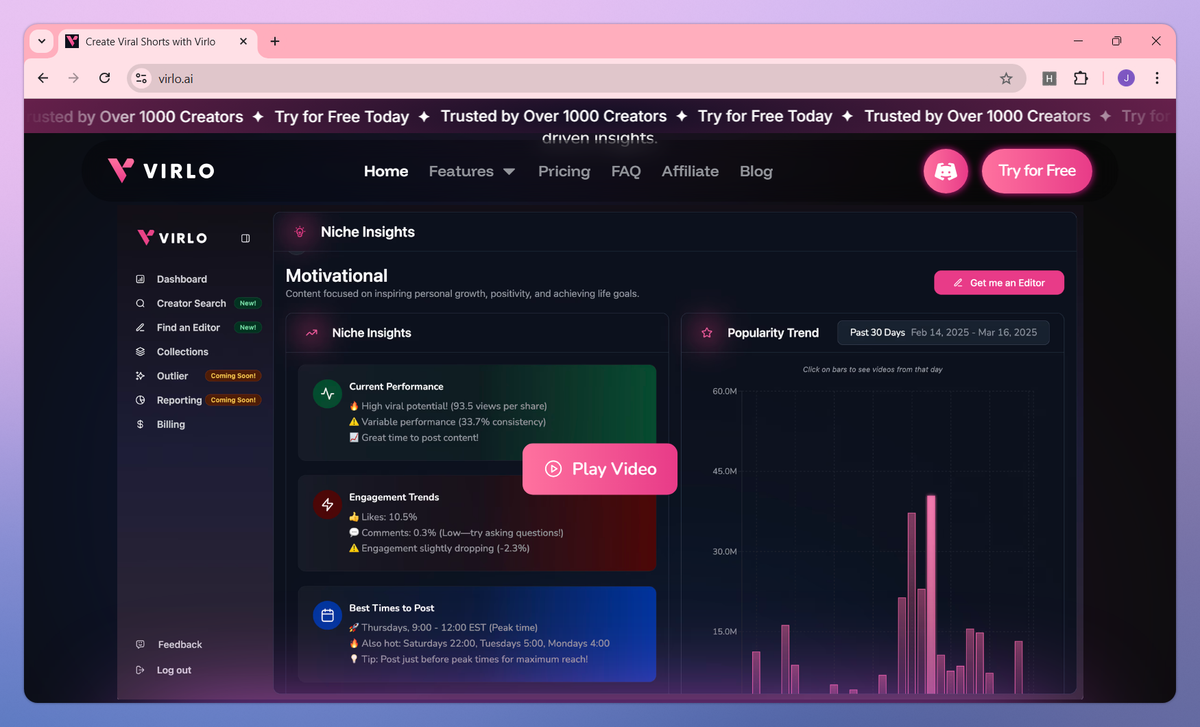Click the Feedback chat icon

(x=140, y=645)
